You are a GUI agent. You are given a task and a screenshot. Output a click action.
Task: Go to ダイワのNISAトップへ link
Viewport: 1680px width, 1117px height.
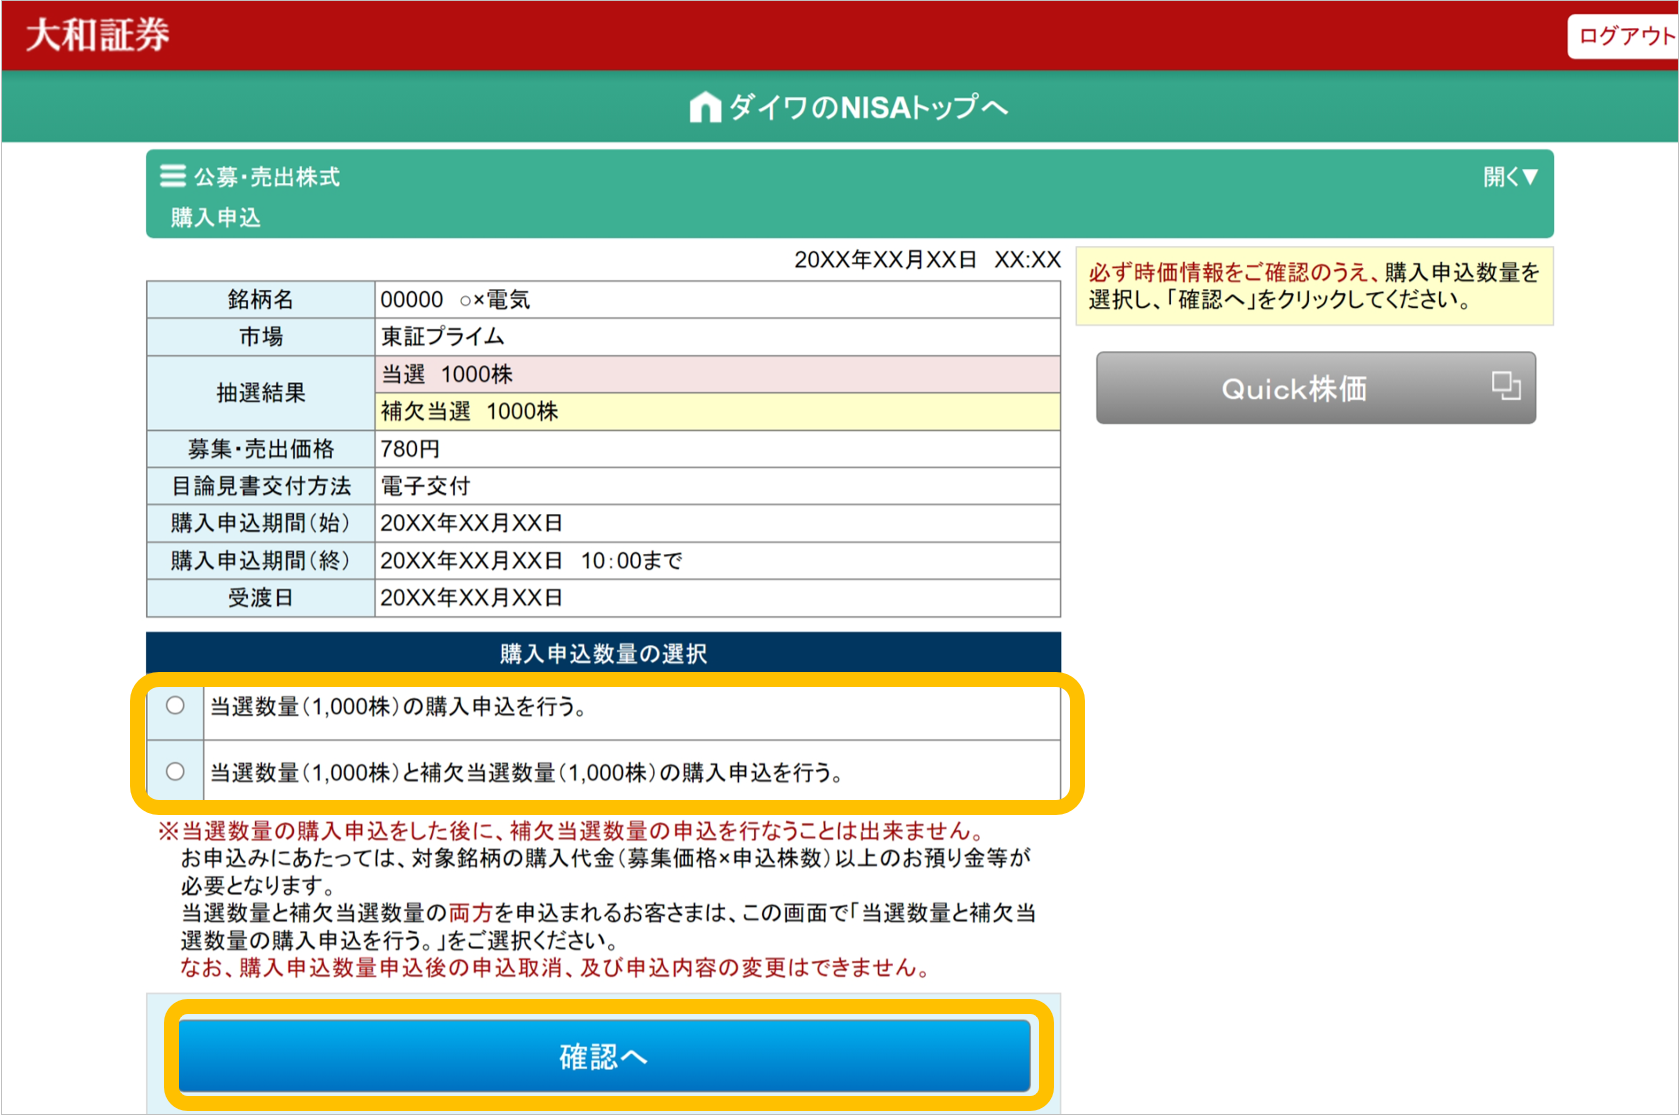point(849,107)
